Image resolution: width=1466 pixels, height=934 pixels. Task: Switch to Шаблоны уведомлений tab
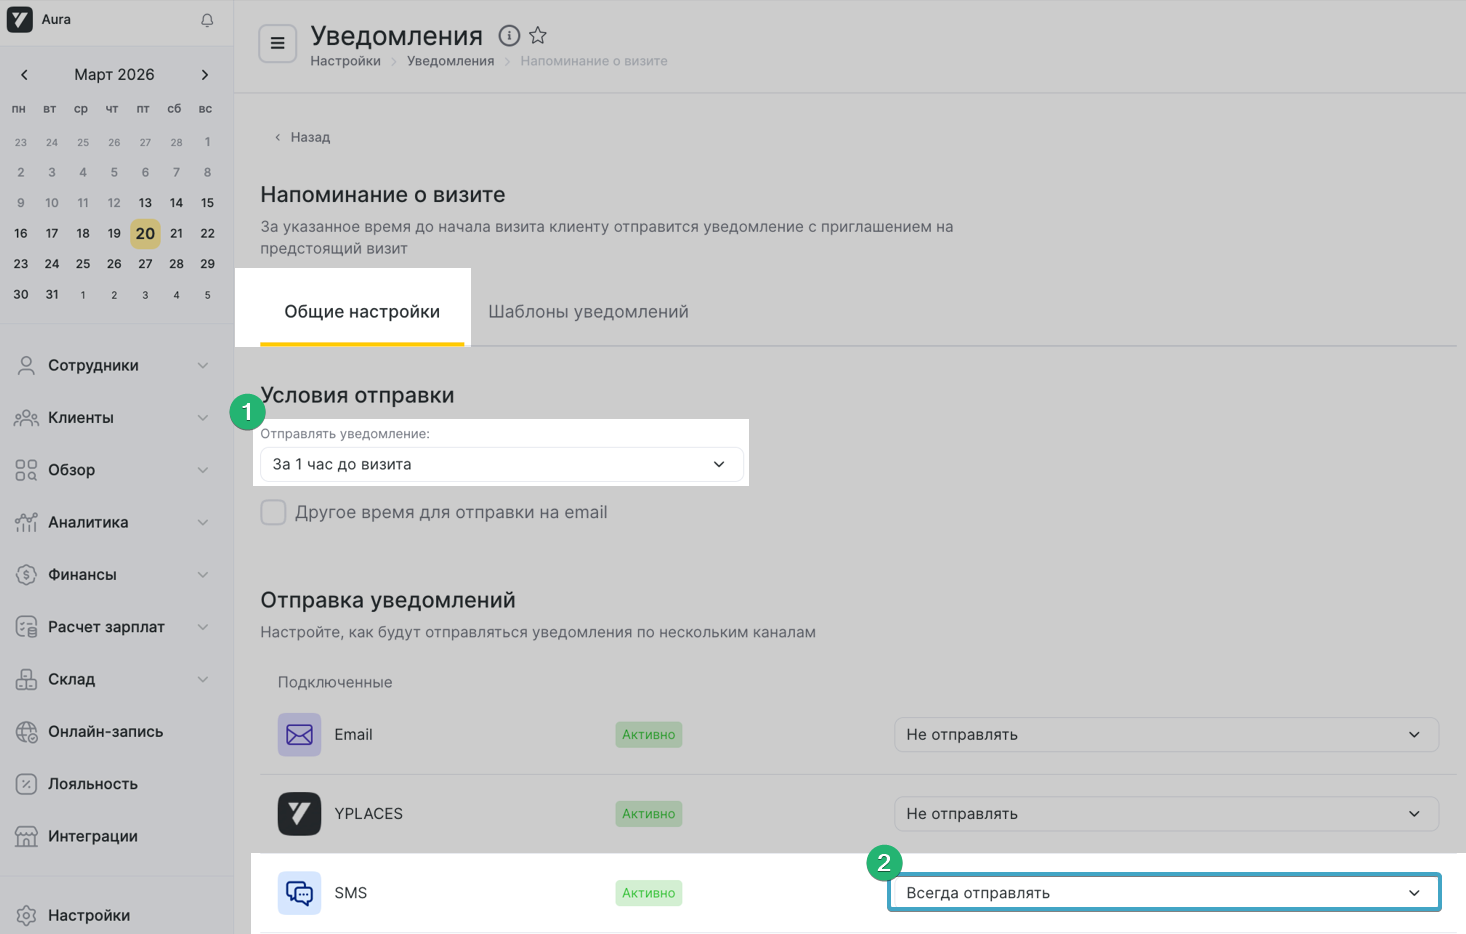point(588,312)
